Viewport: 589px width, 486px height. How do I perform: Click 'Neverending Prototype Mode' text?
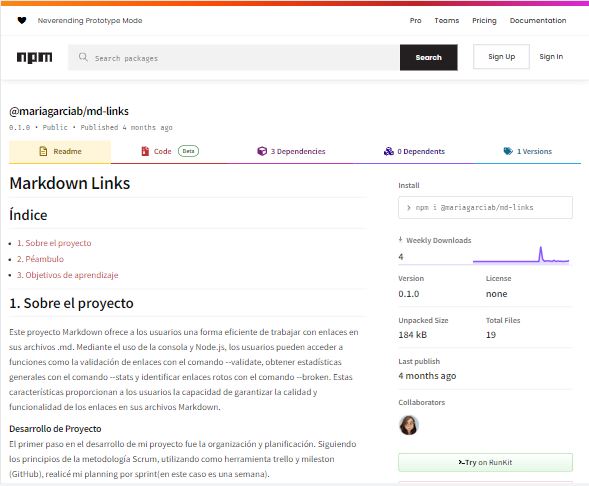coord(90,21)
